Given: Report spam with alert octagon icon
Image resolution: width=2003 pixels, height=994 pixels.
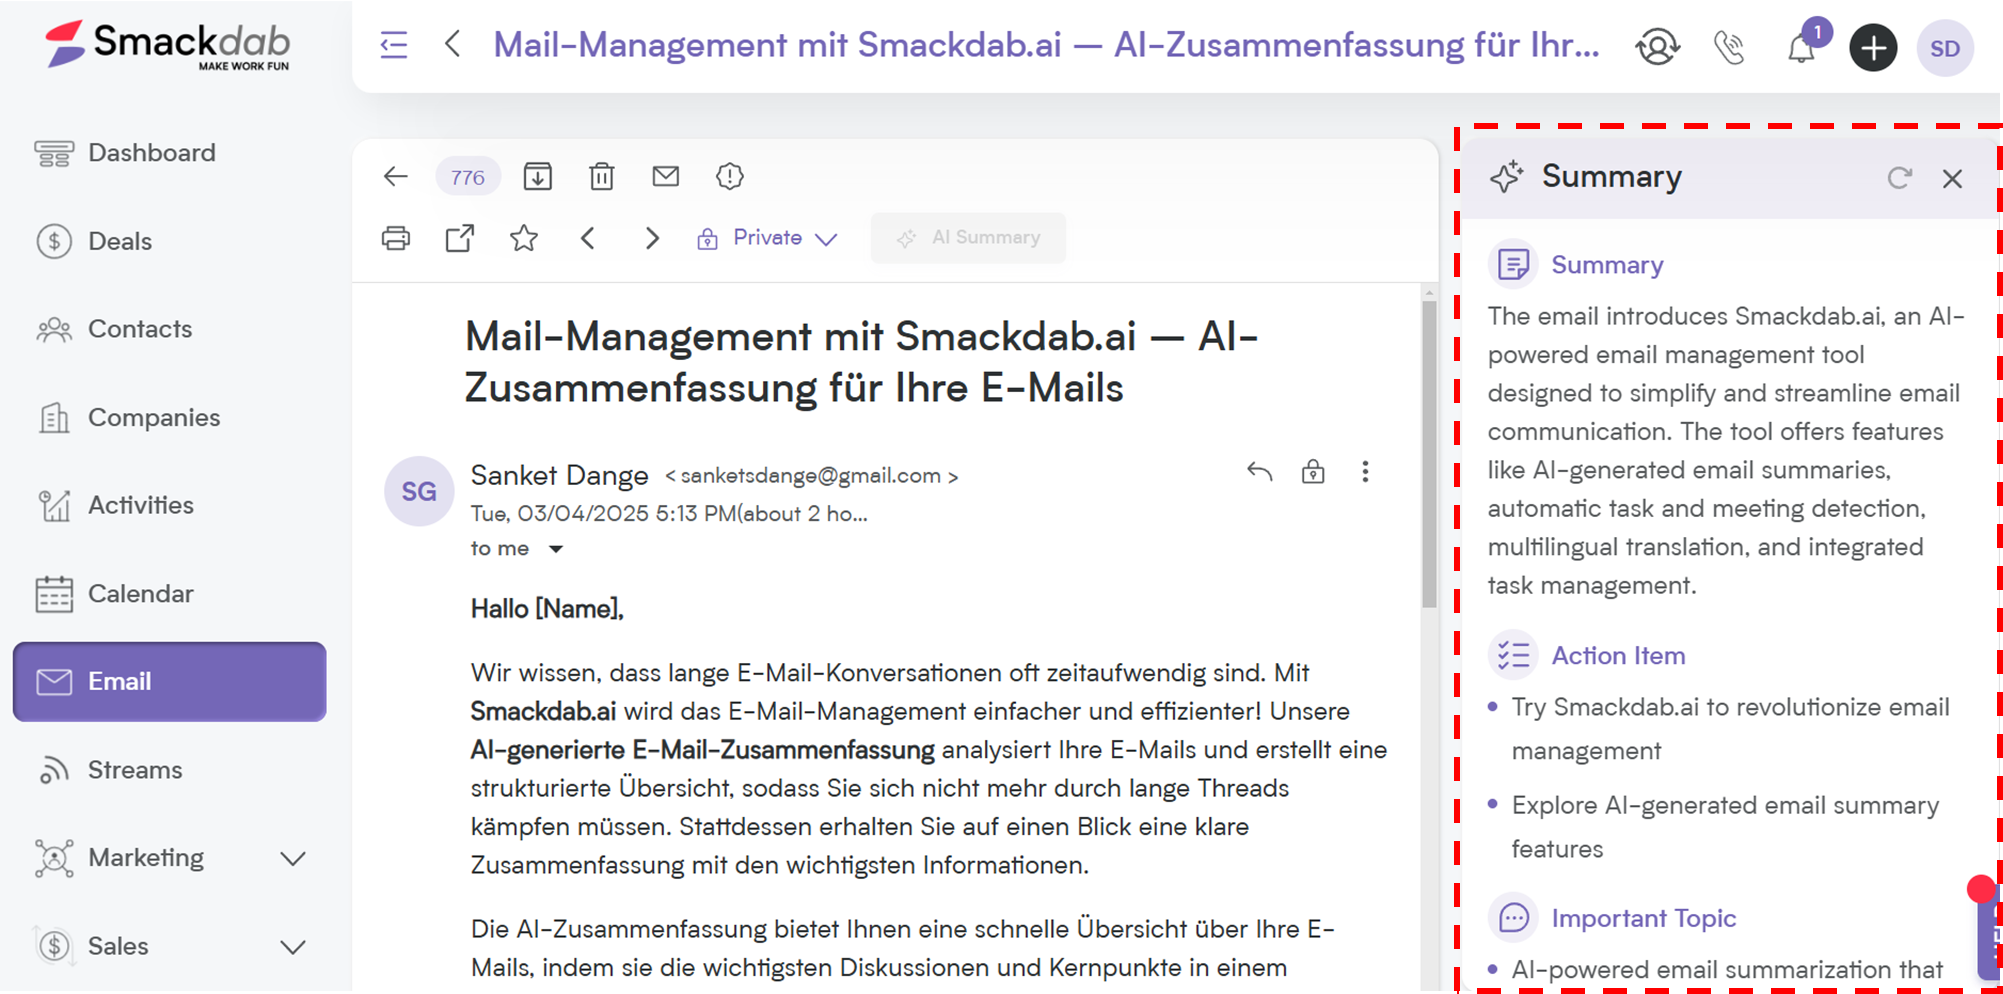Looking at the screenshot, I should pyautogui.click(x=730, y=177).
